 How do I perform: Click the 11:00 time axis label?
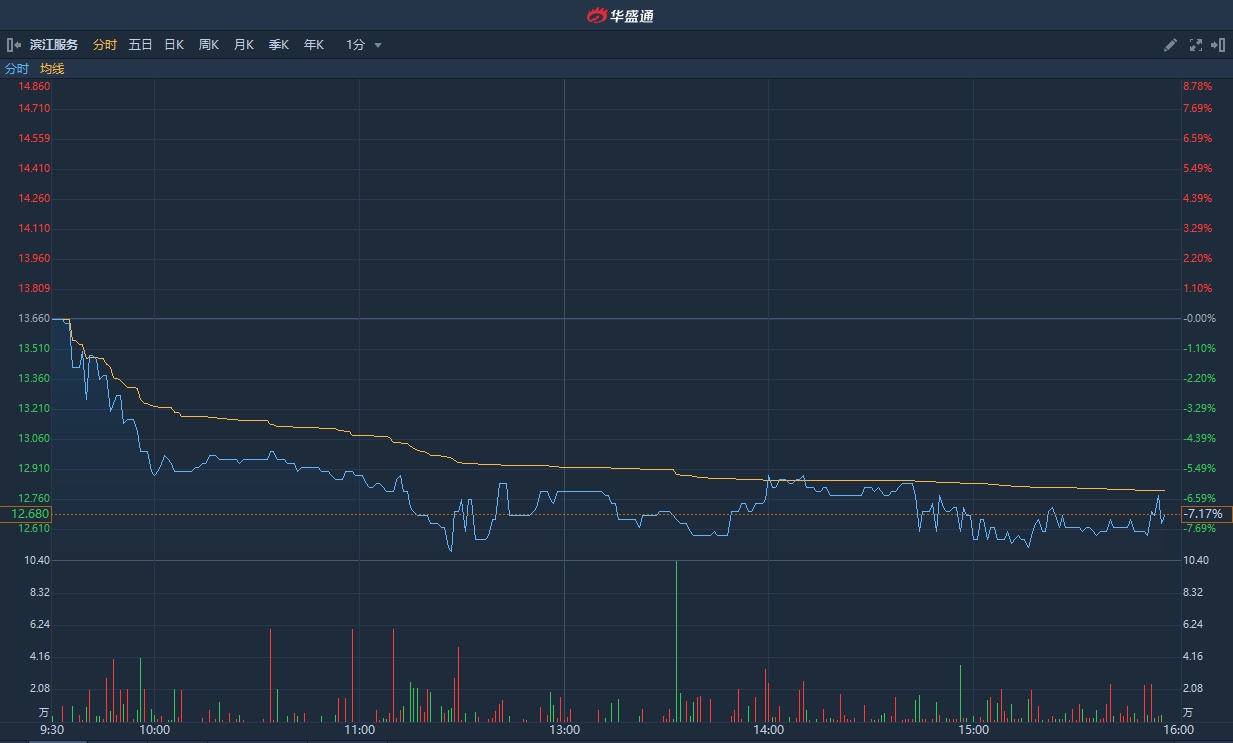[x=360, y=730]
